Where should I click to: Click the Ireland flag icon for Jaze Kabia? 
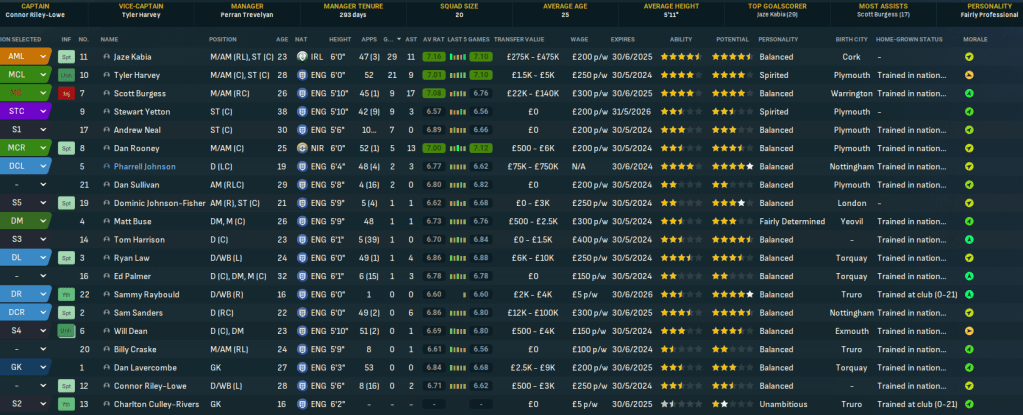click(x=301, y=57)
